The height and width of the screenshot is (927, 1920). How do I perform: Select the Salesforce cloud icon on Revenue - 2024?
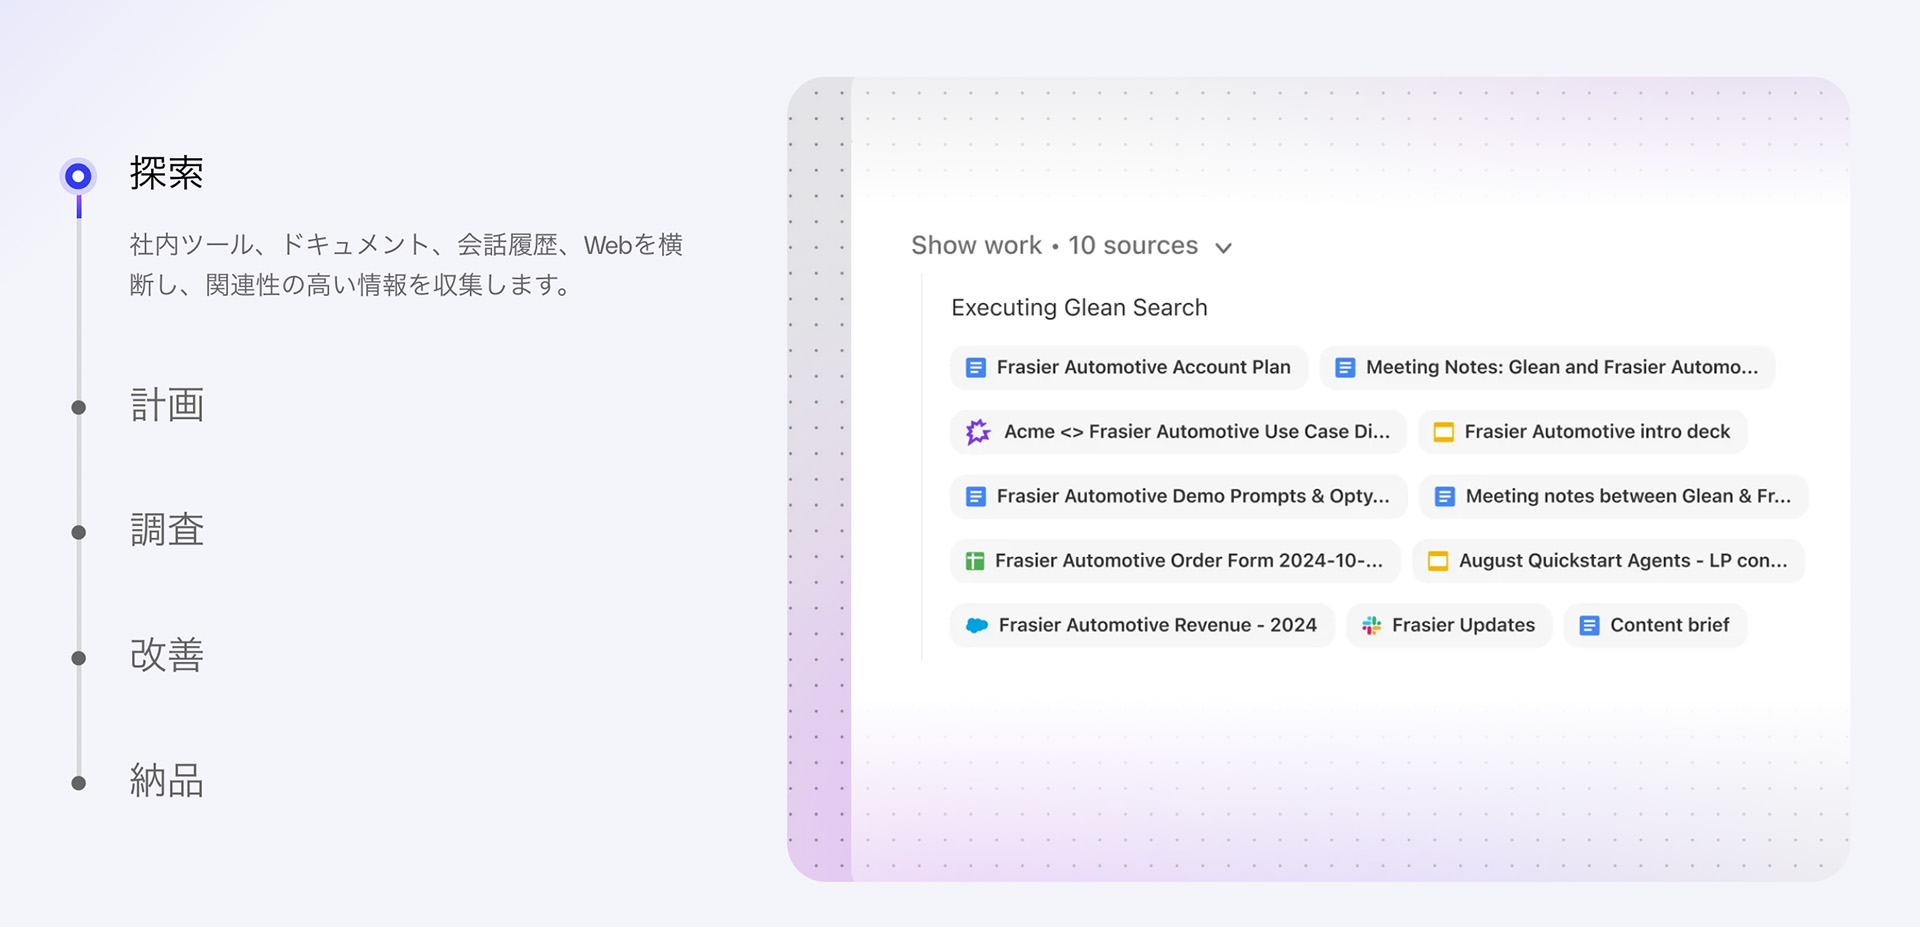coord(976,625)
